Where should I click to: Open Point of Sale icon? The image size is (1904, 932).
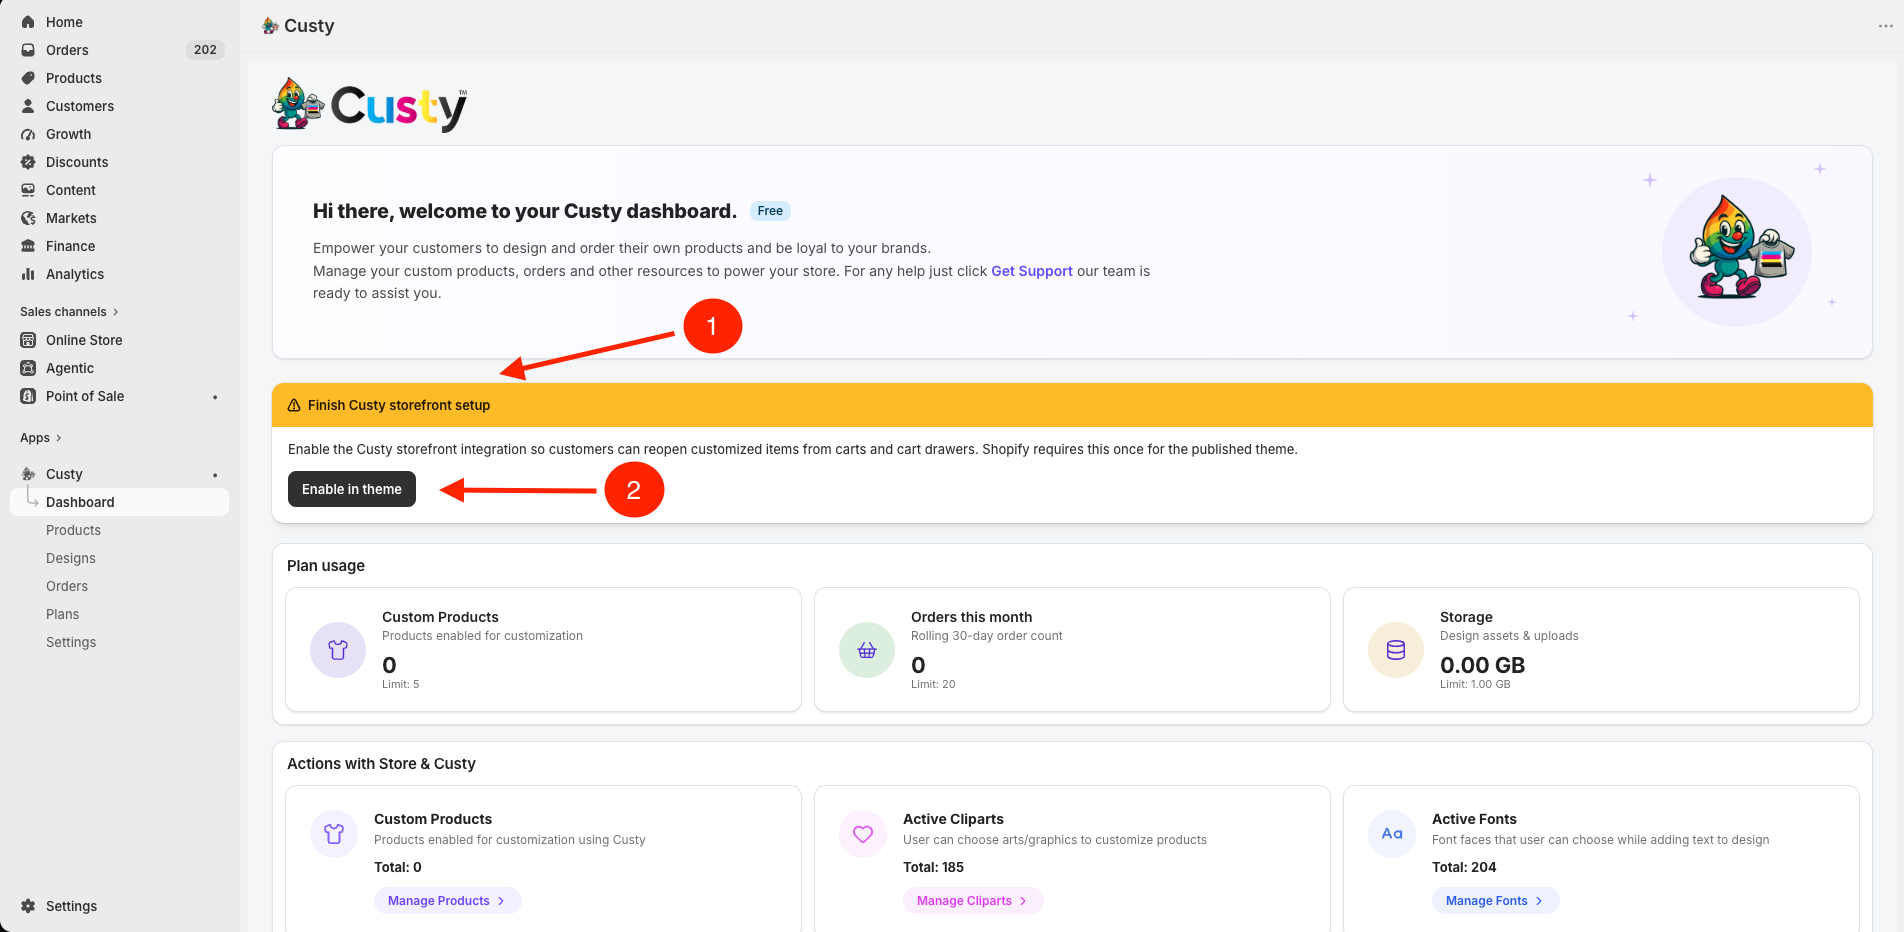[28, 396]
